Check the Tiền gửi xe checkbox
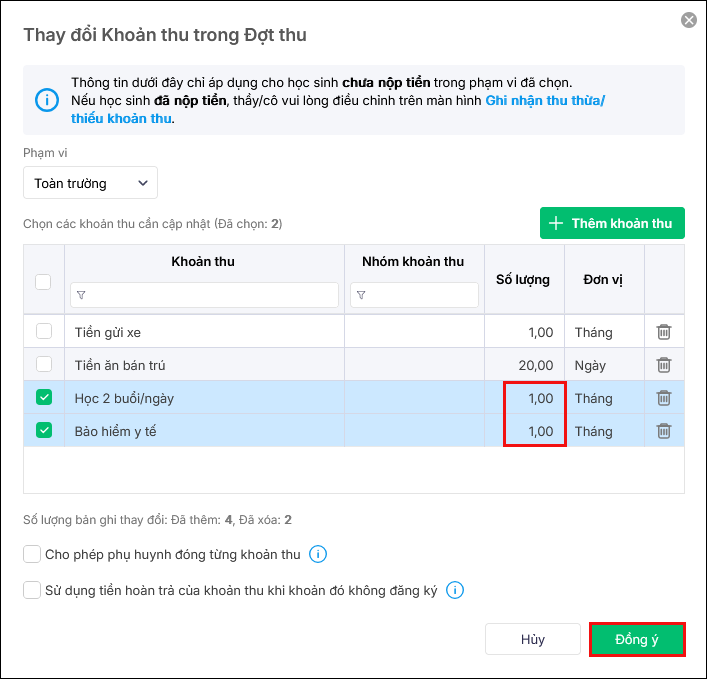 pyautogui.click(x=44, y=332)
